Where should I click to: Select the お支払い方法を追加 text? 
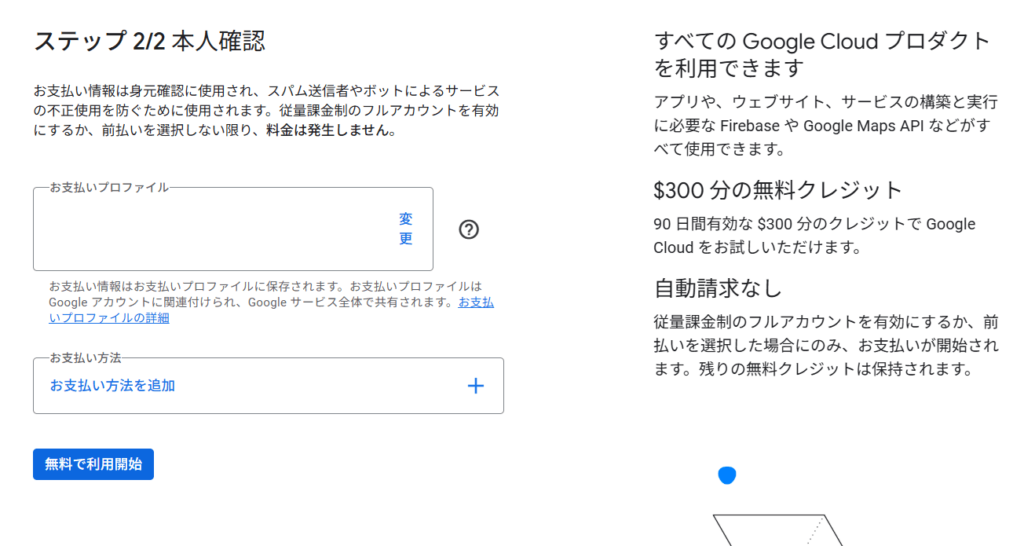112,386
